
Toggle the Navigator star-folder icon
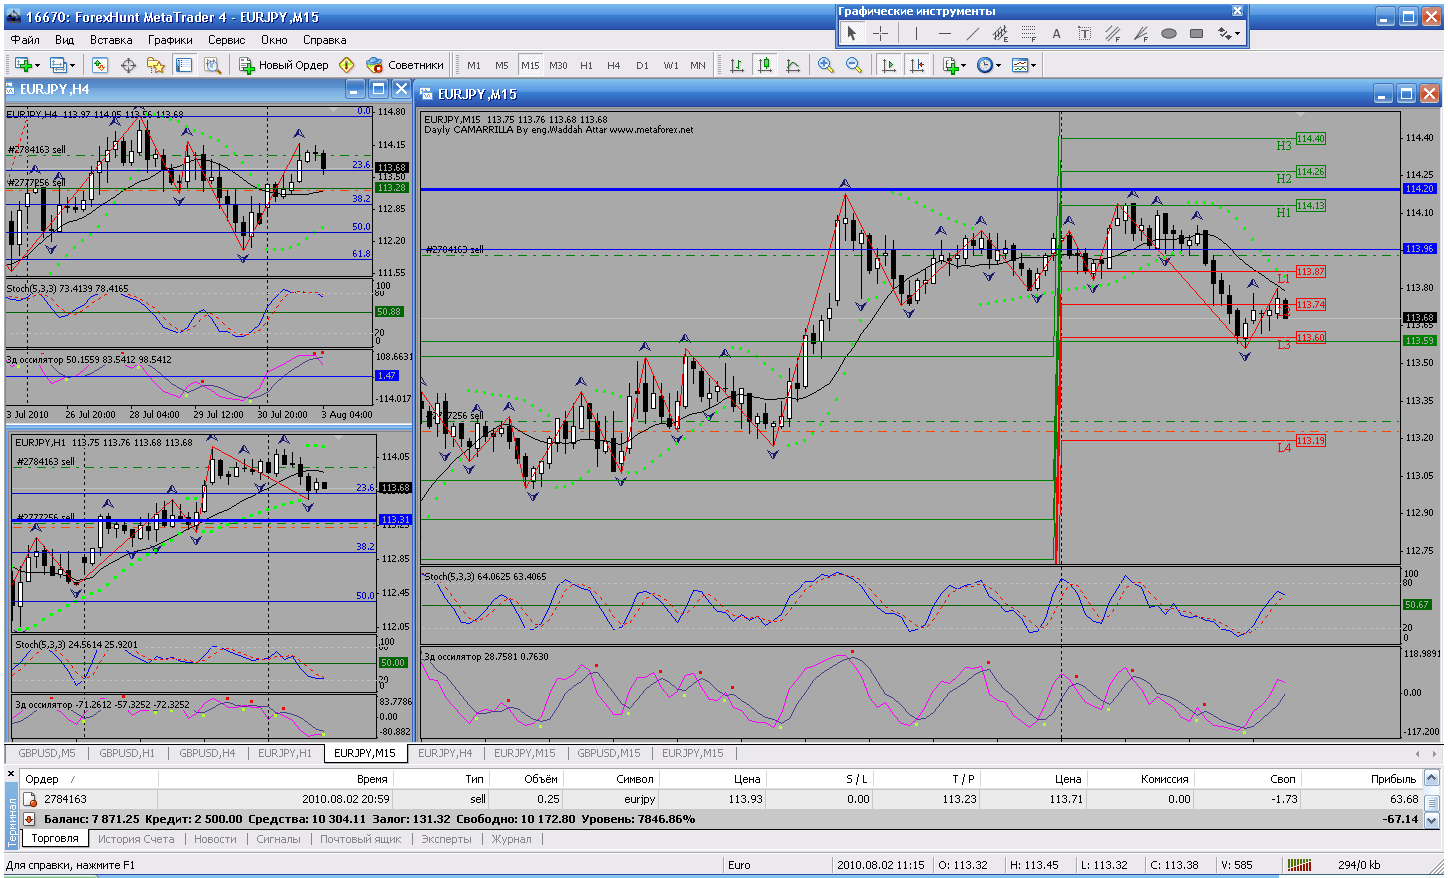(156, 65)
